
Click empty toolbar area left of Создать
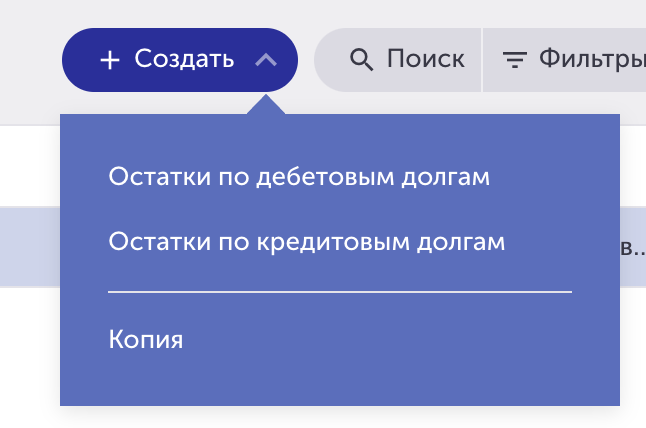30,60
